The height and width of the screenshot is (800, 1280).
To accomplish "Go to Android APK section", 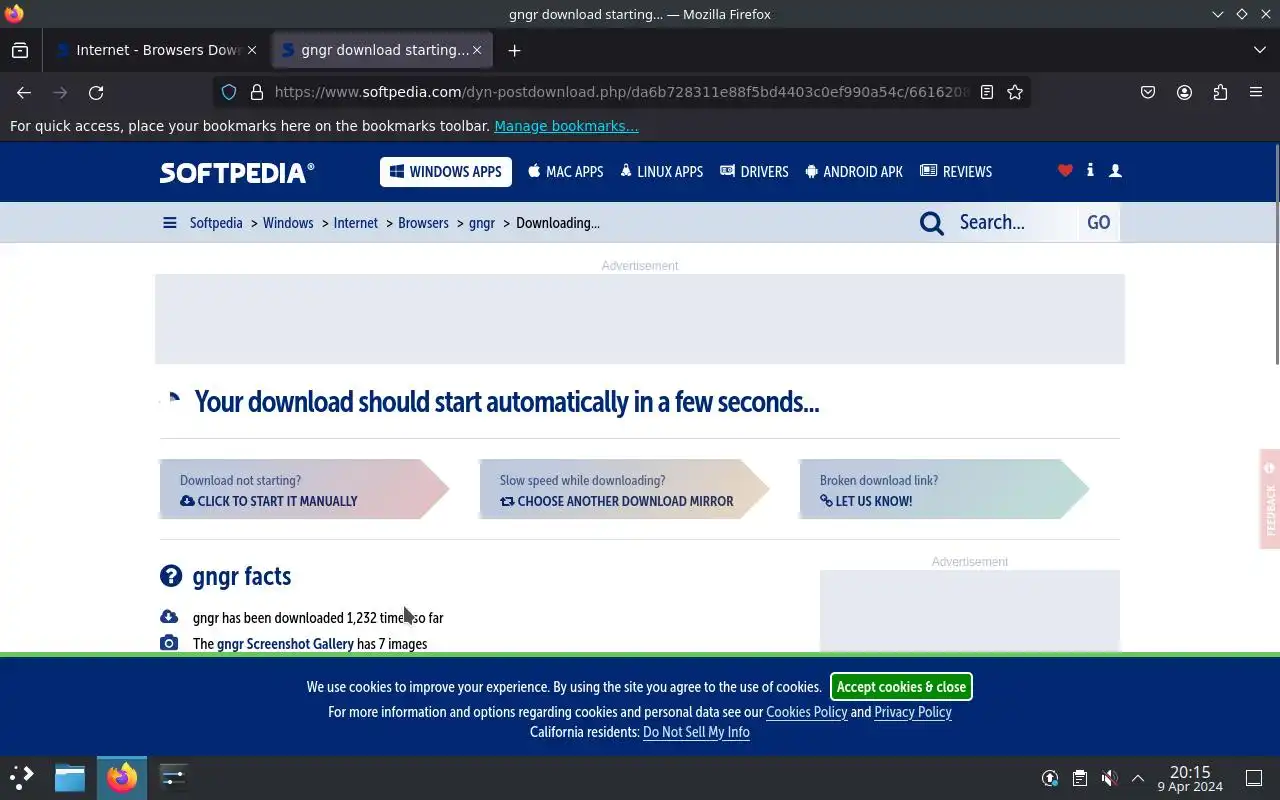I will [854, 172].
